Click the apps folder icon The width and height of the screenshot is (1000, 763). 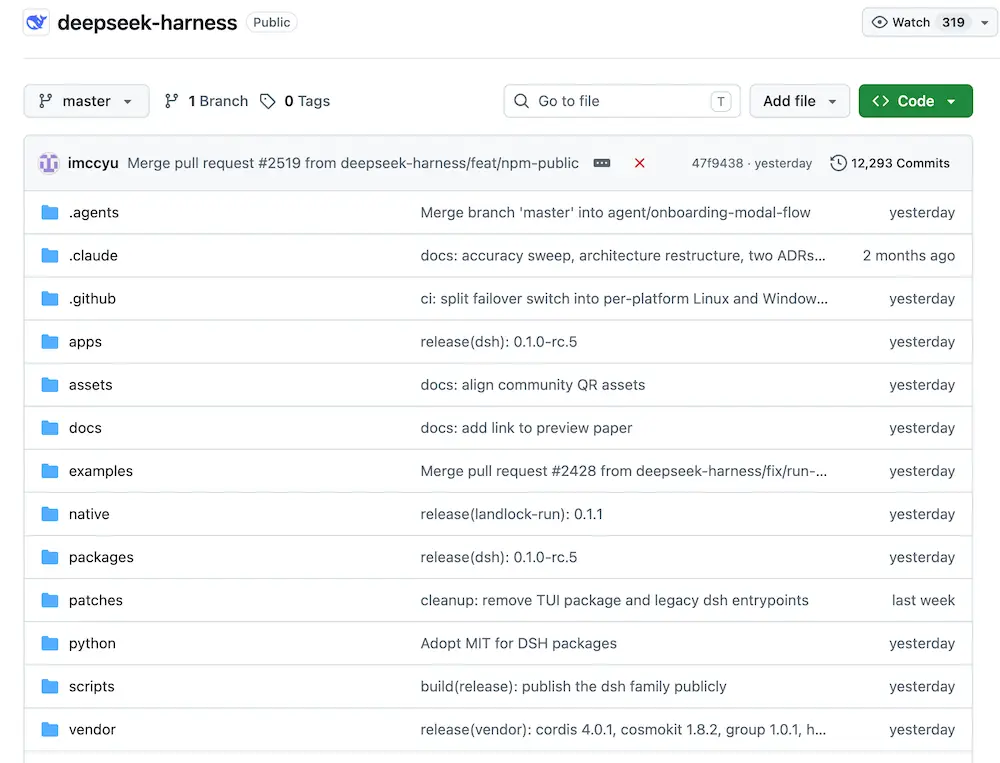click(x=50, y=342)
